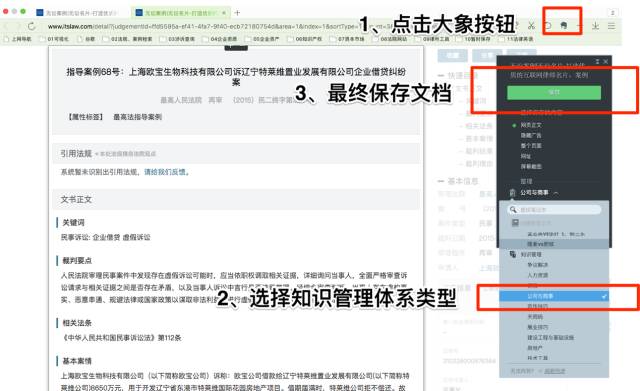Screen dimensions: 640x391
Task: Click the 引用法规 section heading
Action: click(x=76, y=153)
